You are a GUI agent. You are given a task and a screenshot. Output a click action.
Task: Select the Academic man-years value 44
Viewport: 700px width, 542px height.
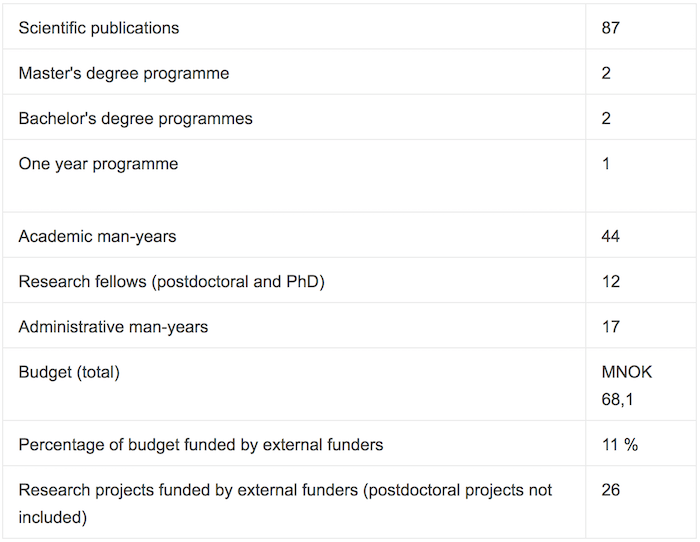610,236
